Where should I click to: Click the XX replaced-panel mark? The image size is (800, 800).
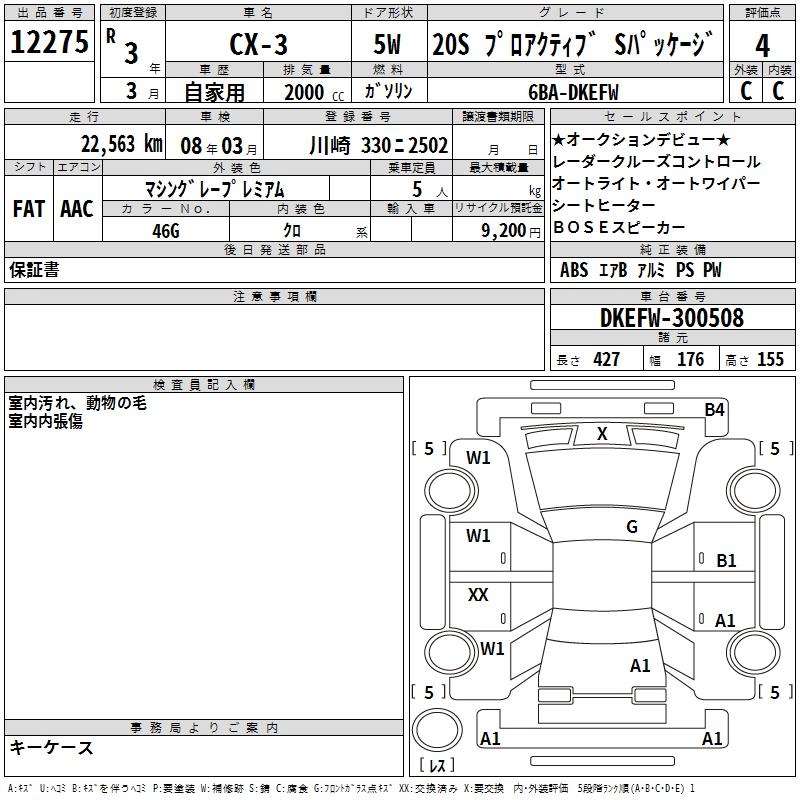click(x=478, y=594)
